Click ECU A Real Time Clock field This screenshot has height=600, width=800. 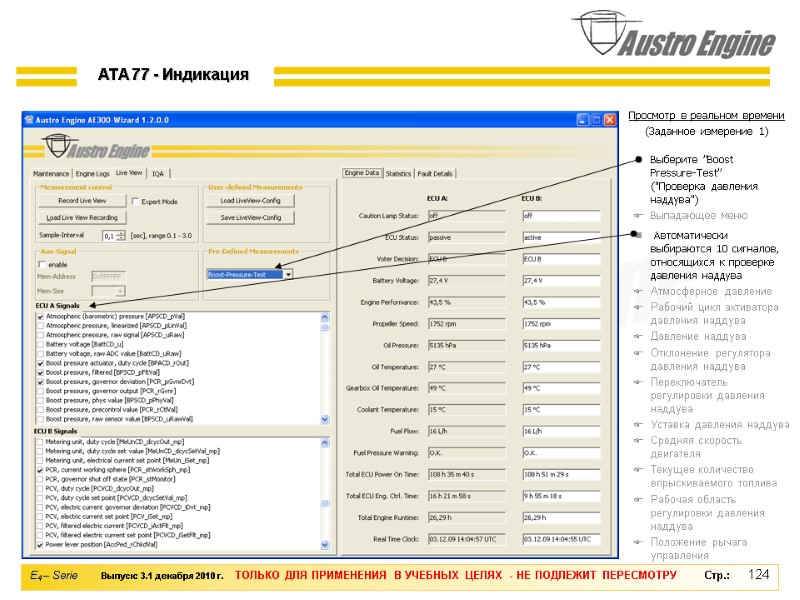pos(467,539)
